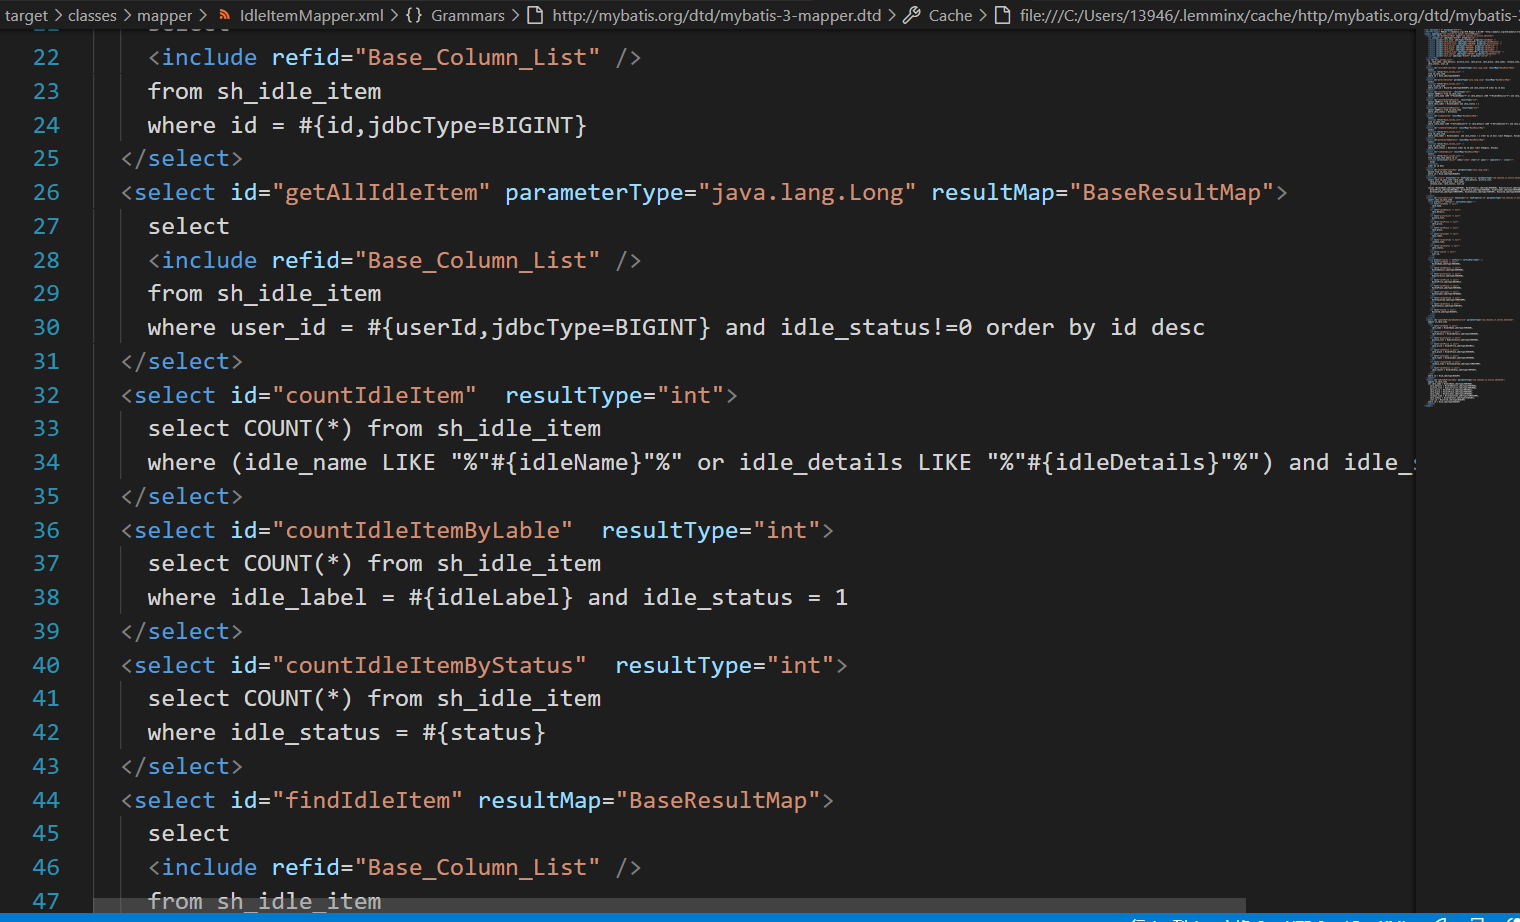Click closing '</select>' tag on line 39
Image resolution: width=1520 pixels, height=922 pixels.
182,632
